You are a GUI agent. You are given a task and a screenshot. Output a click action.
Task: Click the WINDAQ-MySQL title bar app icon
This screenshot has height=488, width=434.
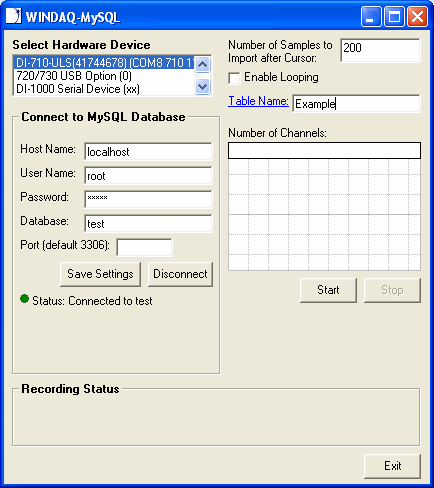pyautogui.click(x=14, y=16)
